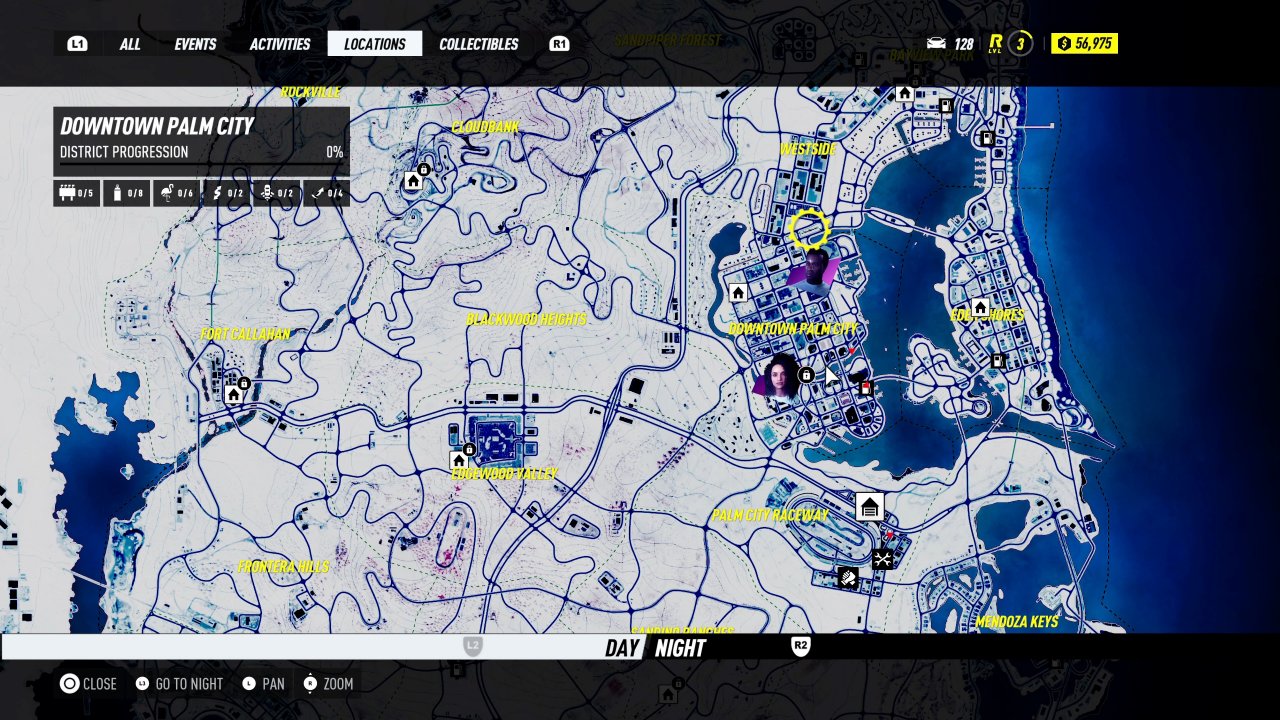1280x720 pixels.
Task: Click the CLOUDBANK district label
Action: pos(485,127)
